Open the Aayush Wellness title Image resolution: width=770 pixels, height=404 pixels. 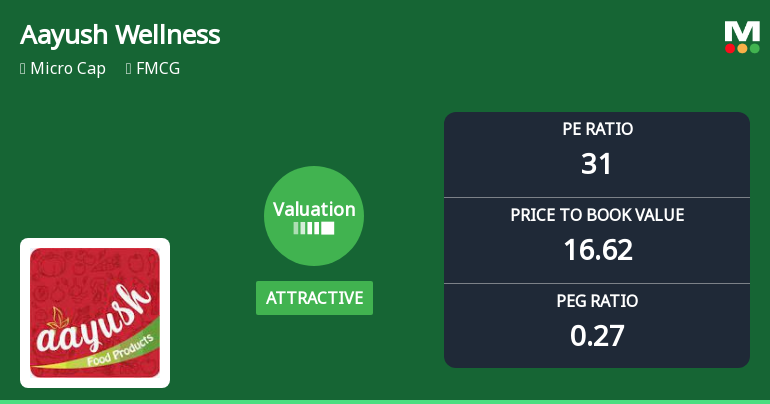[x=120, y=35]
